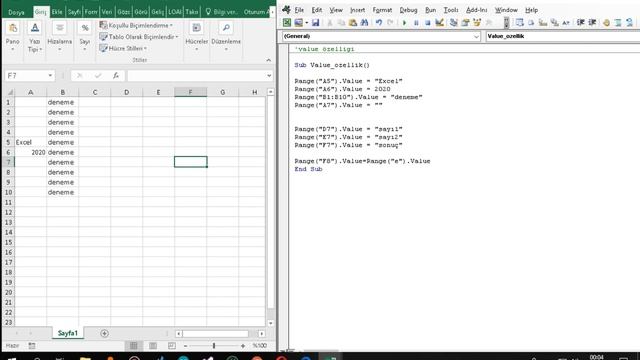Click the zoom out minus button
The height and width of the screenshot is (360, 640).
[x=185, y=346]
